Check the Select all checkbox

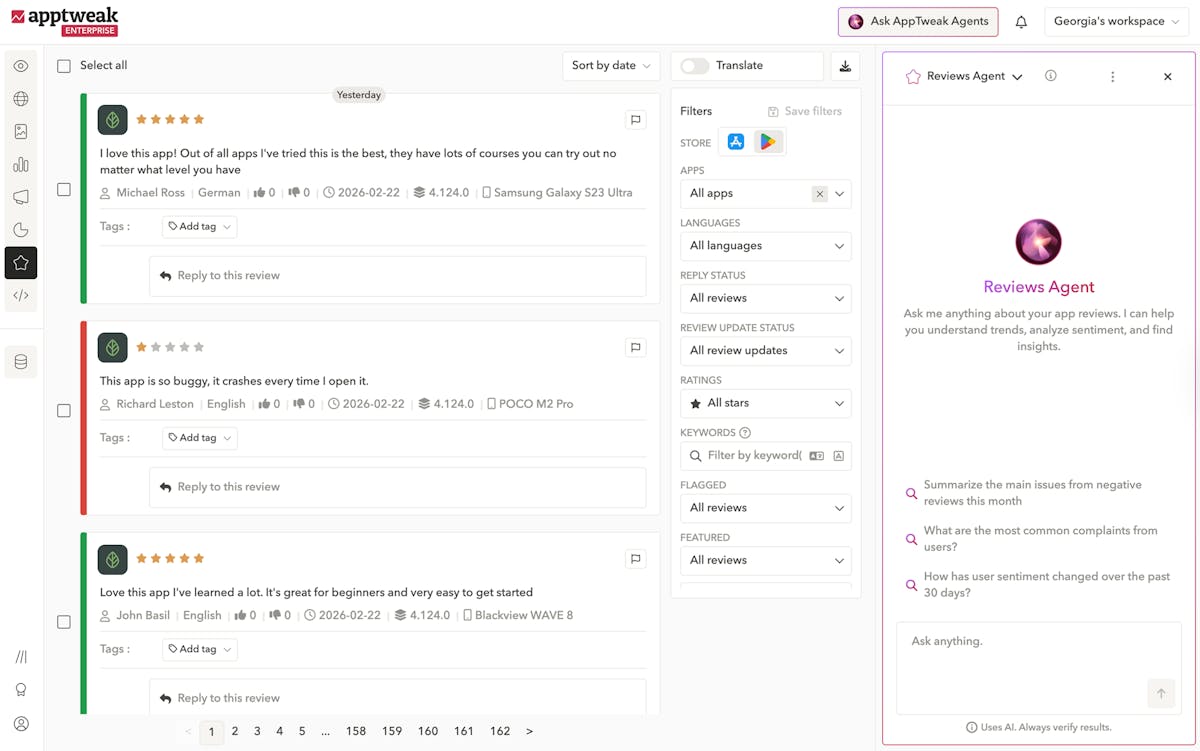click(64, 66)
